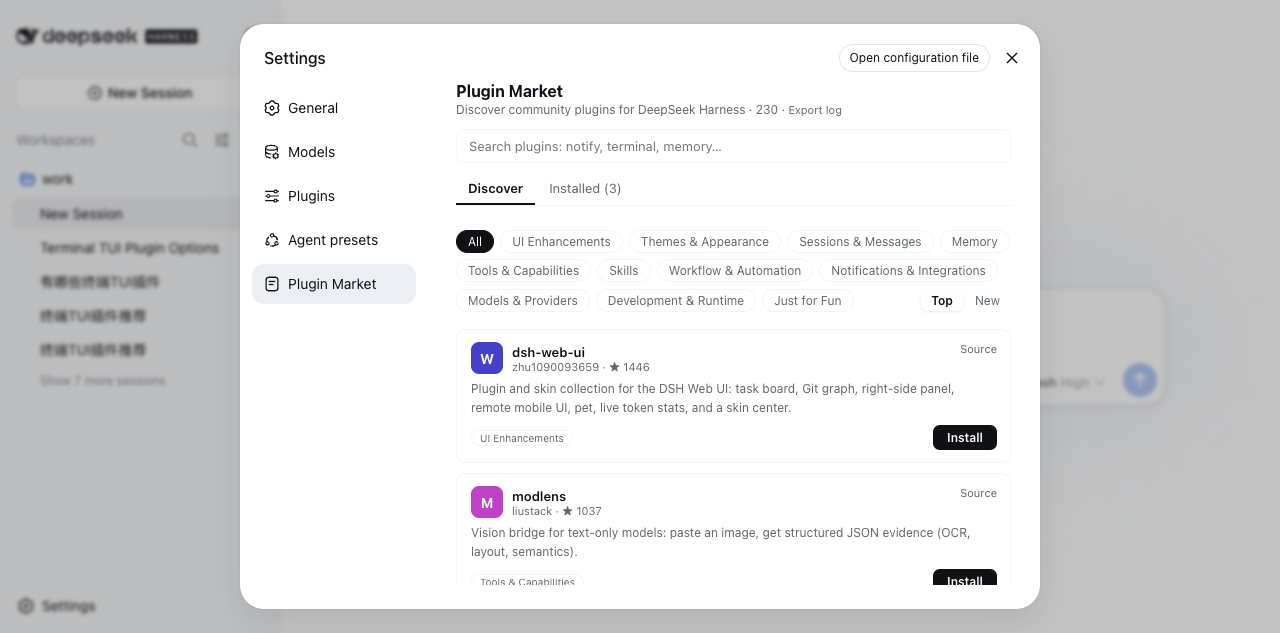Screen dimensions: 1280x633
Task: Install the dsh-web-ui plugin
Action: pos(965,438)
